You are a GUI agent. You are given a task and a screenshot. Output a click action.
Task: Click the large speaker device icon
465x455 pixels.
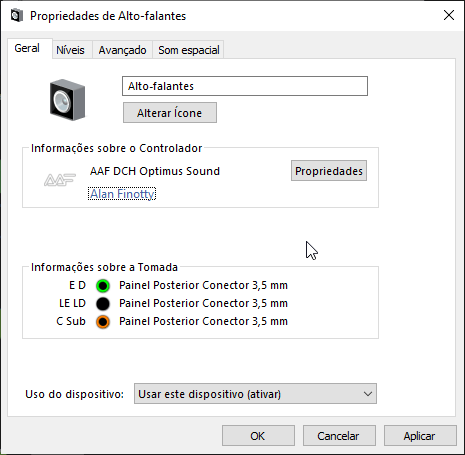tap(67, 100)
